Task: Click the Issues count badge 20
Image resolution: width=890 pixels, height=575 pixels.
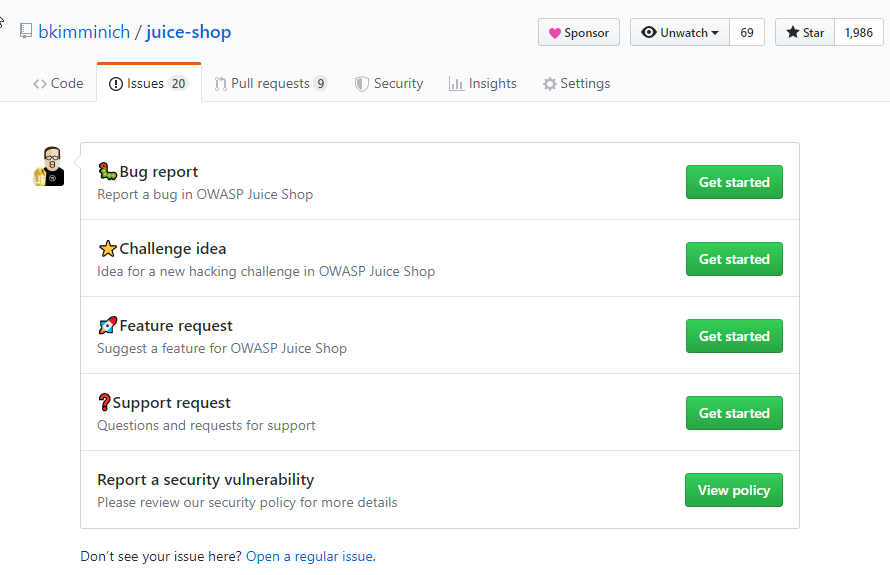Action: coord(178,83)
